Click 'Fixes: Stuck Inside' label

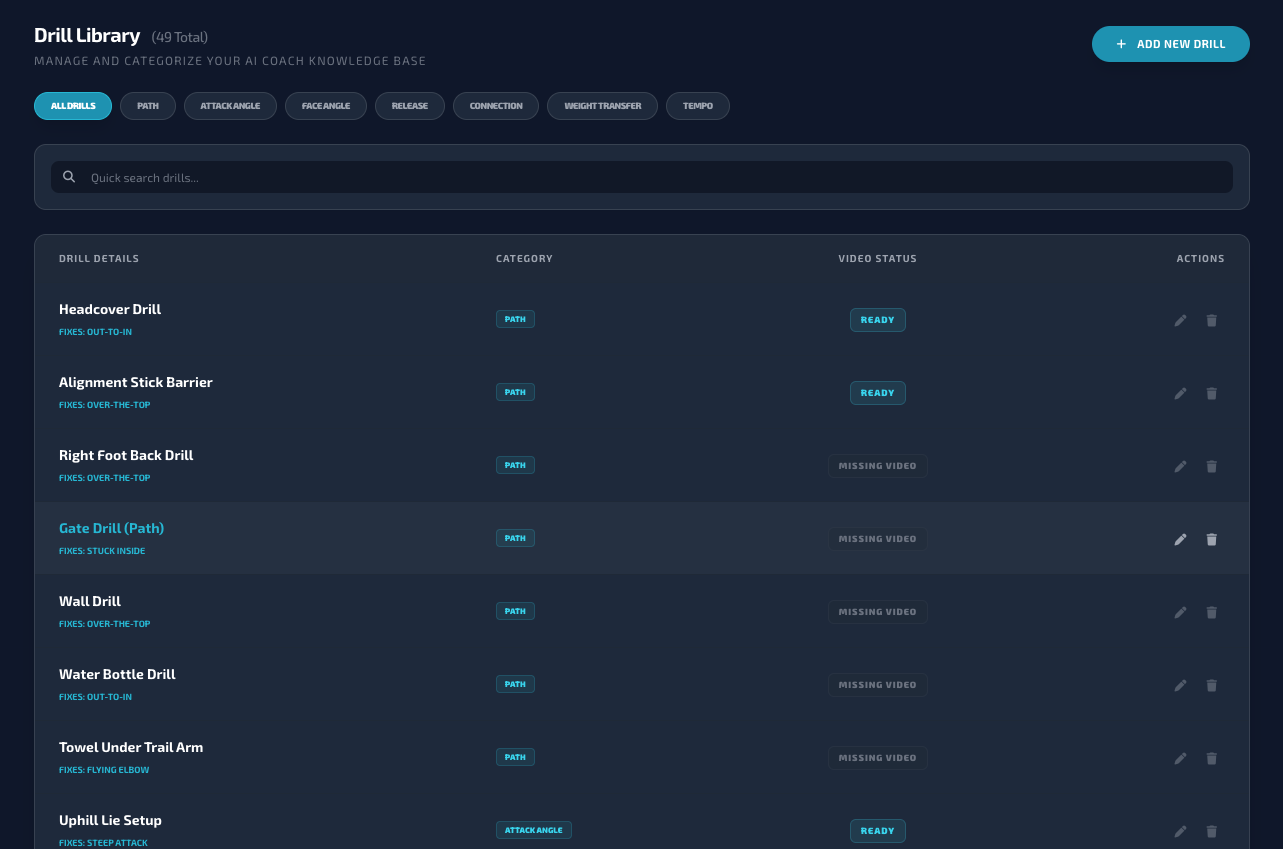pyautogui.click(x=102, y=551)
